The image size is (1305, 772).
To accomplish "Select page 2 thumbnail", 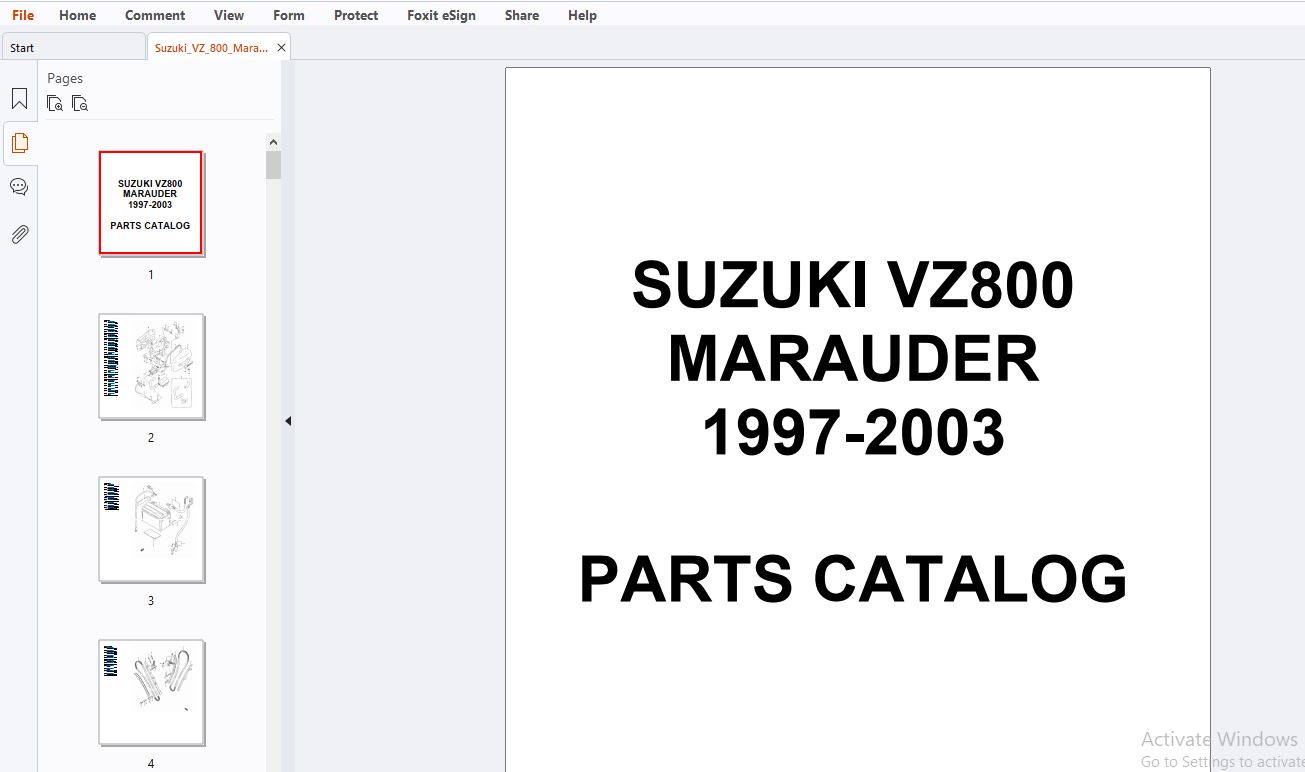I will tap(151, 366).
